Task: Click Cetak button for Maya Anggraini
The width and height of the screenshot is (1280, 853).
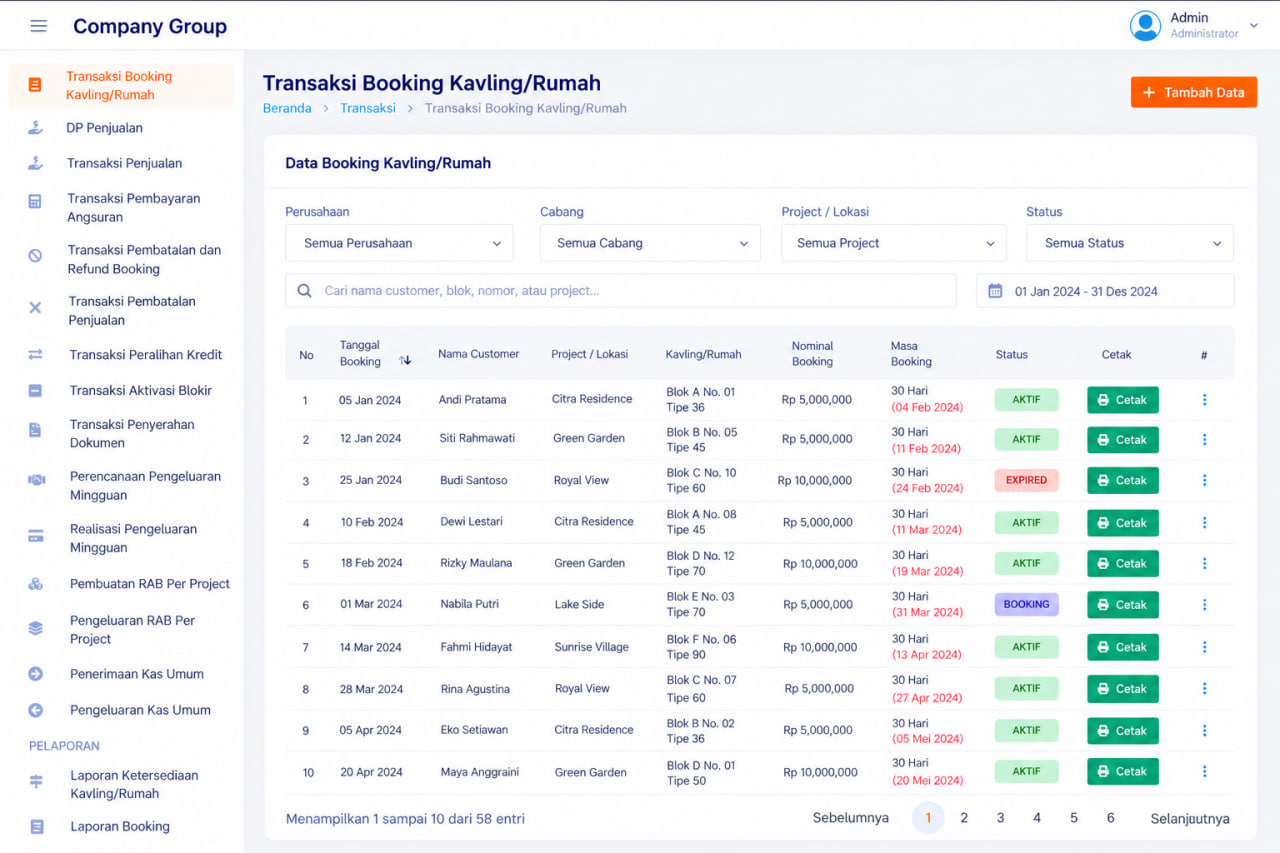Action: click(x=1123, y=772)
